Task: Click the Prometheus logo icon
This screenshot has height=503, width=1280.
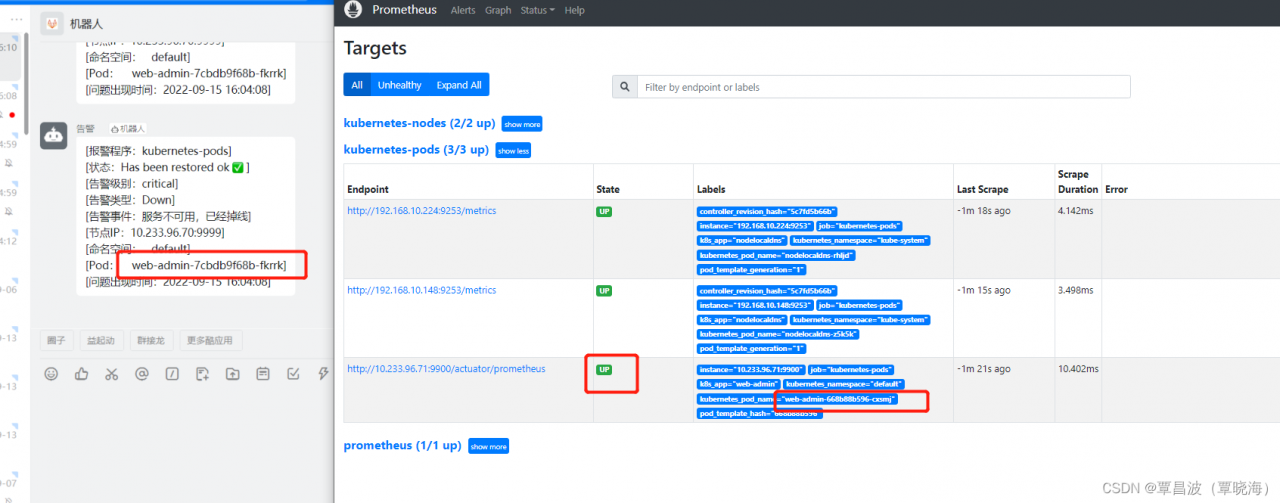Action: click(x=352, y=10)
